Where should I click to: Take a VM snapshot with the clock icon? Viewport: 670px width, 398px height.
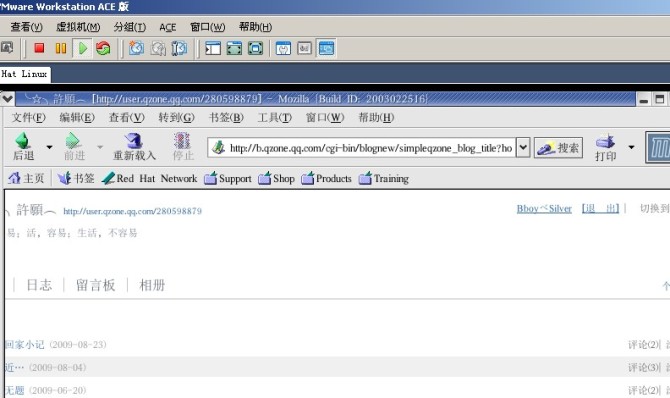tap(137, 48)
